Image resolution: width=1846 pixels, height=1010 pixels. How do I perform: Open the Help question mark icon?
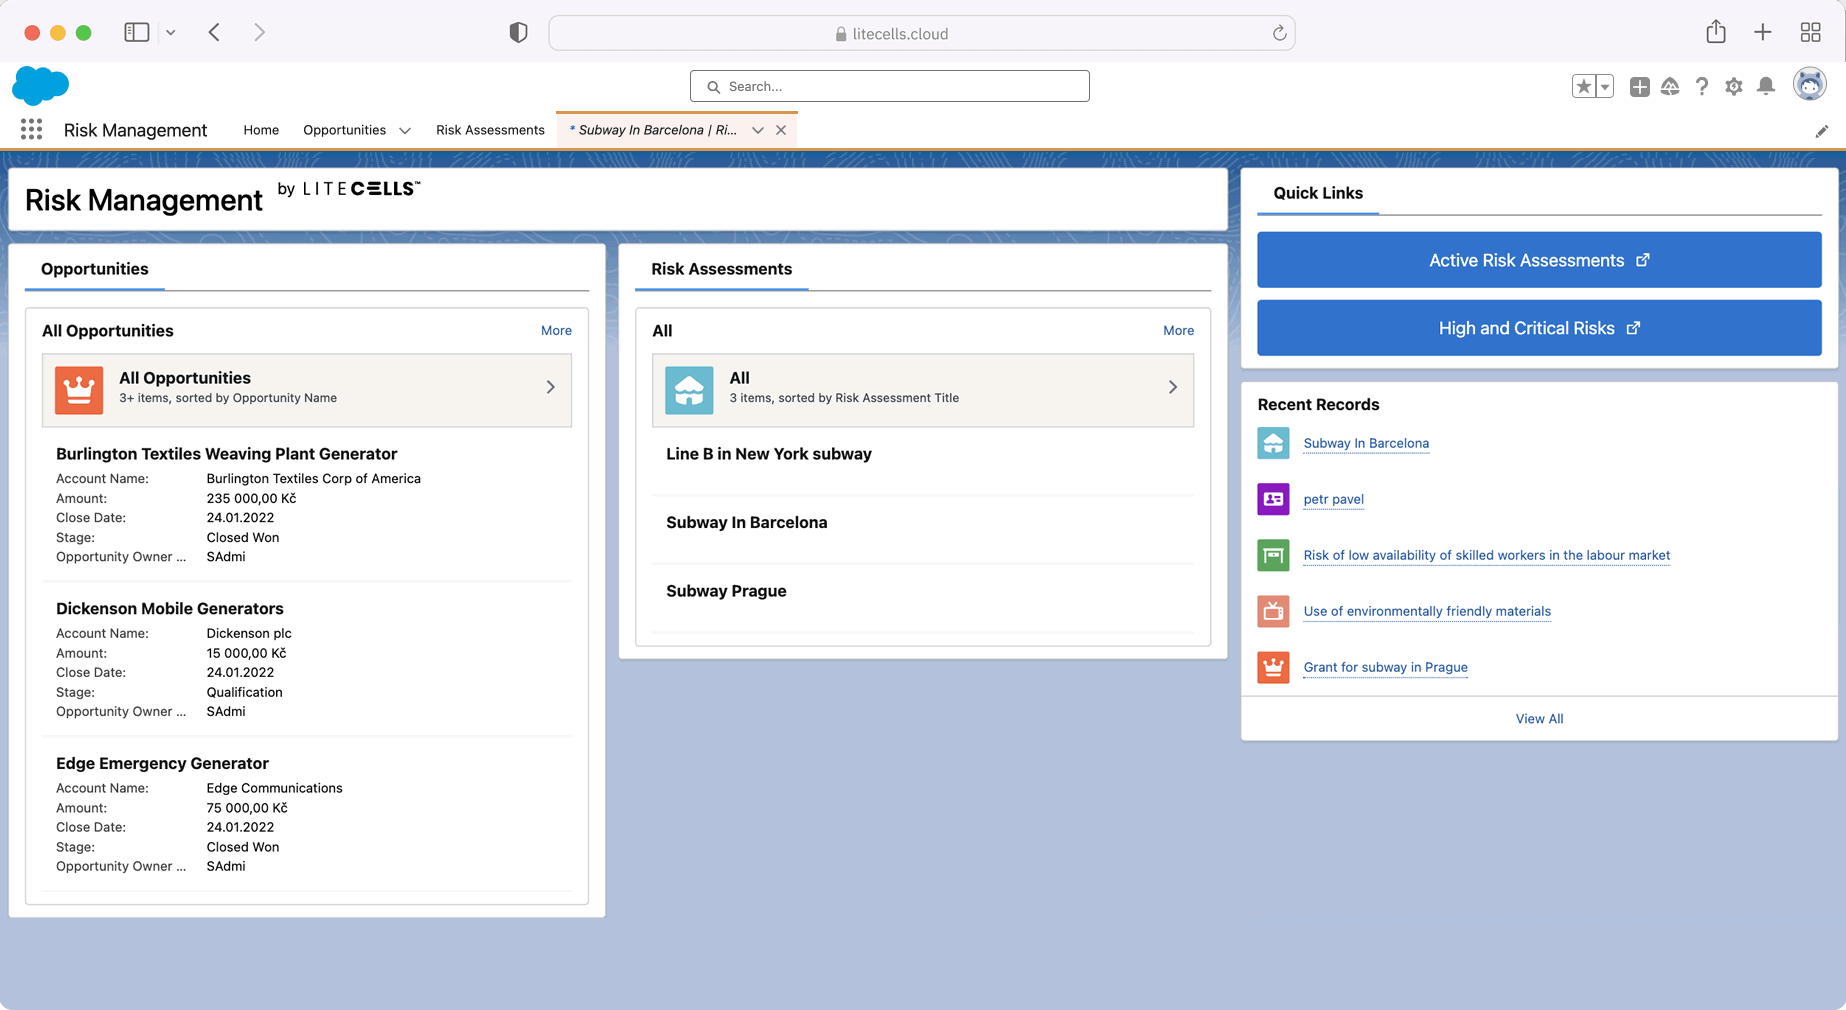pyautogui.click(x=1701, y=87)
